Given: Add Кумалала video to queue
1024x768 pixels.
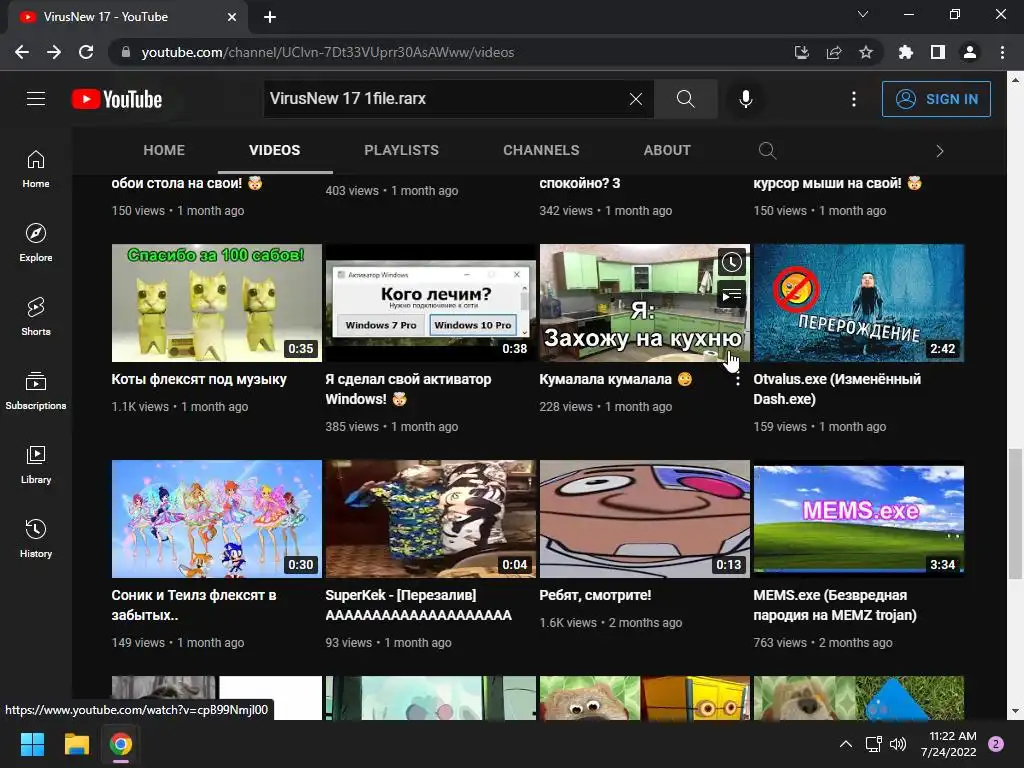Looking at the screenshot, I should pos(731,296).
